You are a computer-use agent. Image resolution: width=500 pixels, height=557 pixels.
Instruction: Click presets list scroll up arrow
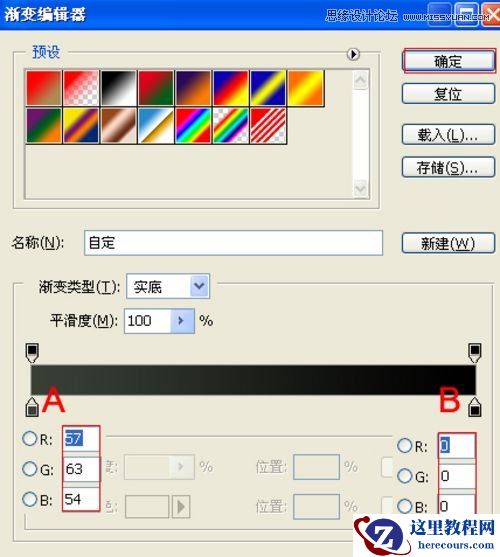[x=360, y=80]
